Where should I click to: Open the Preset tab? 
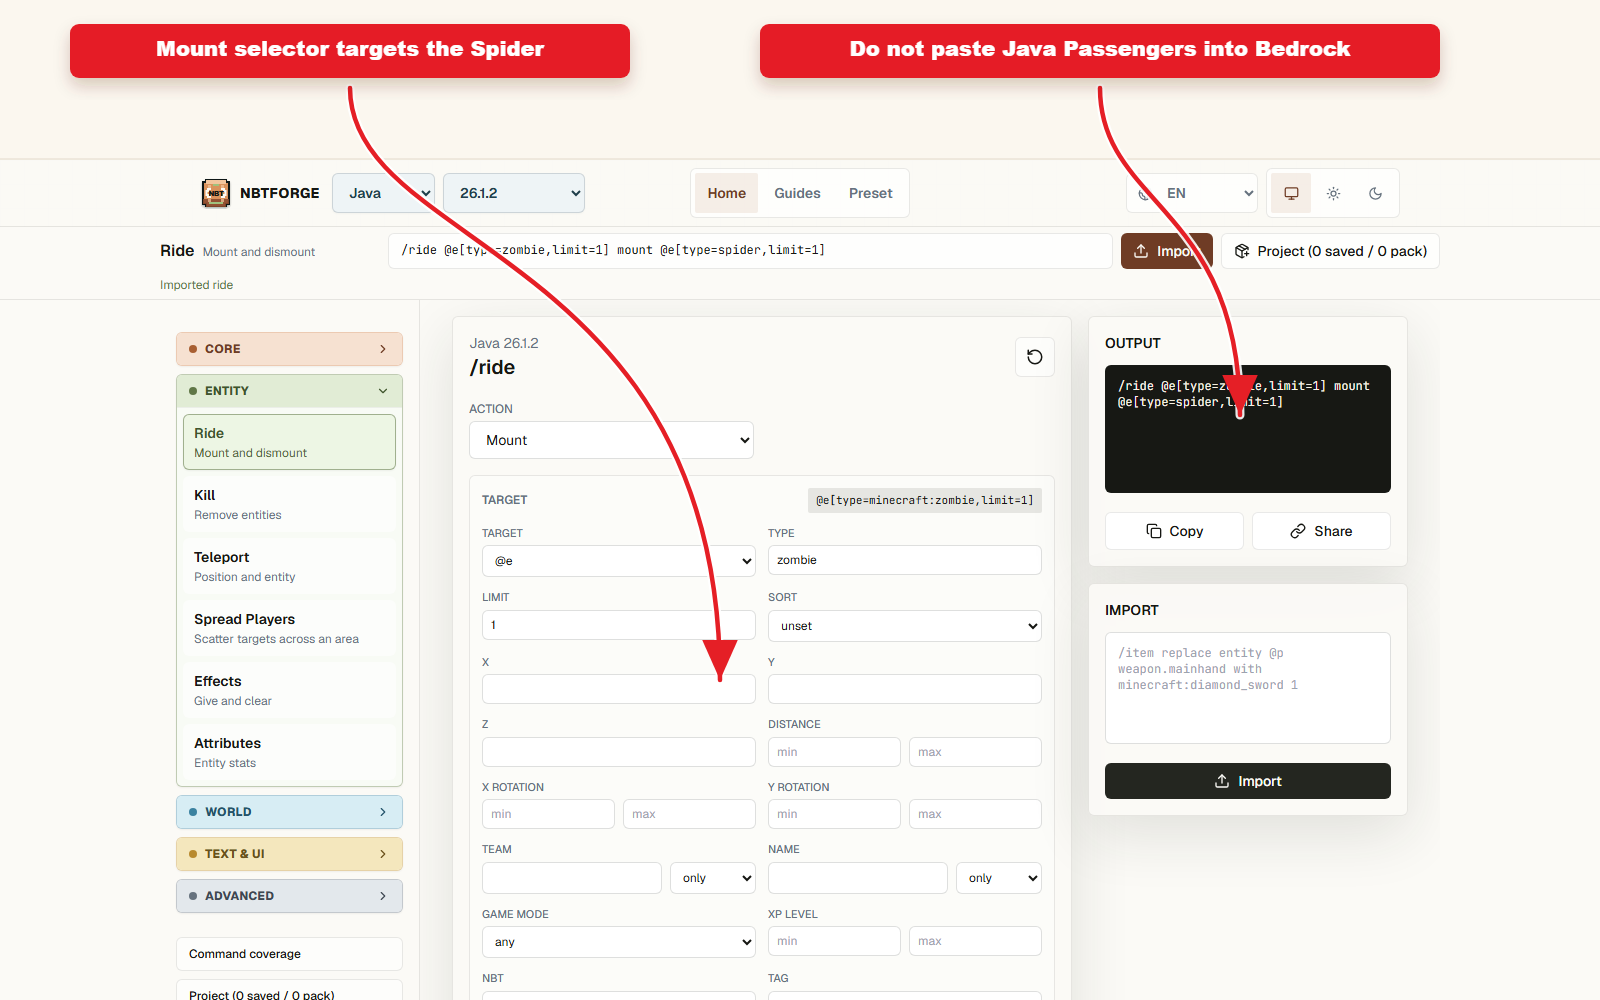(x=871, y=193)
